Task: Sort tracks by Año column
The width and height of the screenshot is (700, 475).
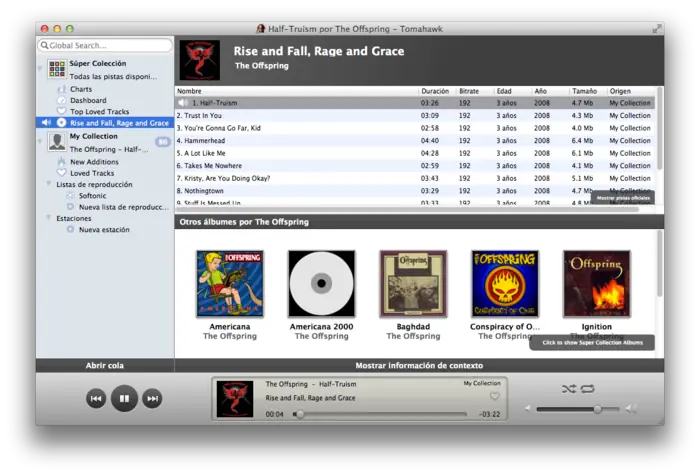Action: pos(550,91)
